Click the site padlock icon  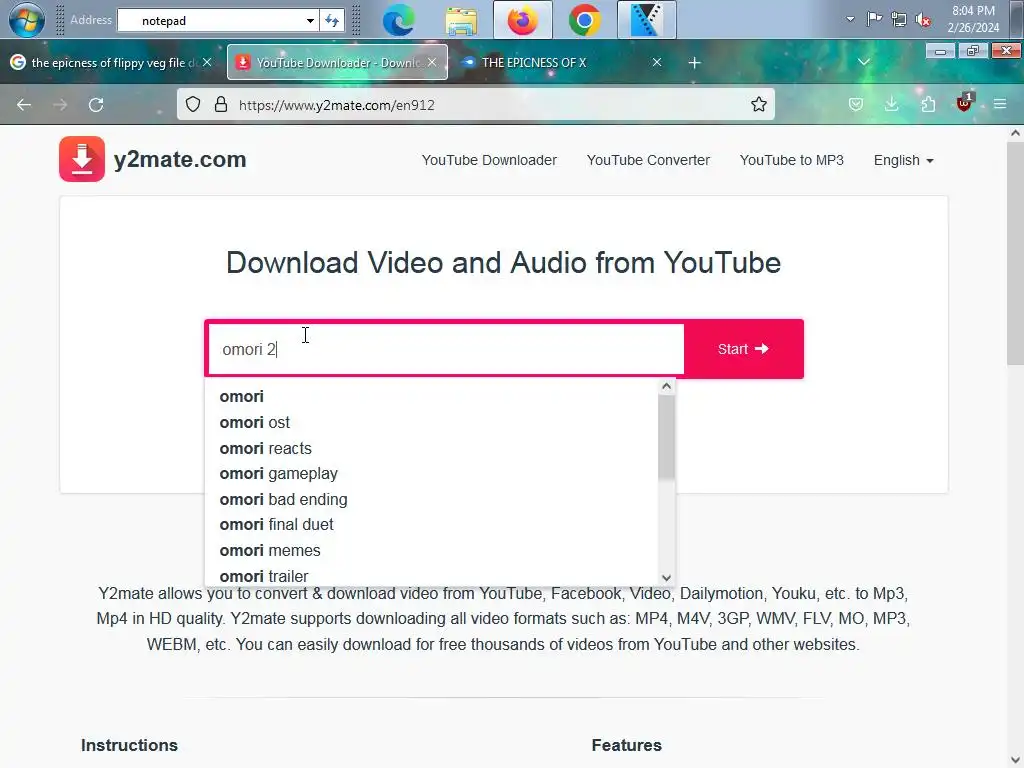point(221,104)
